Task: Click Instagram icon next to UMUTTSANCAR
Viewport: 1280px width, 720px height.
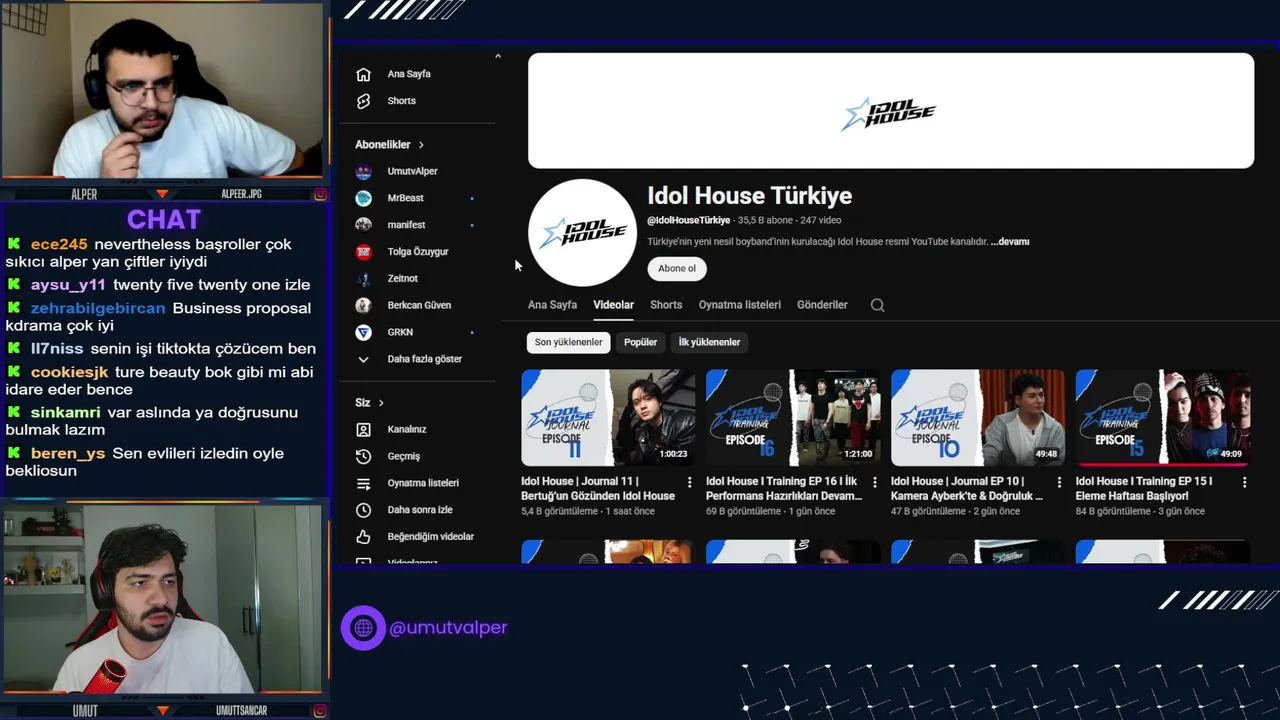Action: (x=320, y=711)
